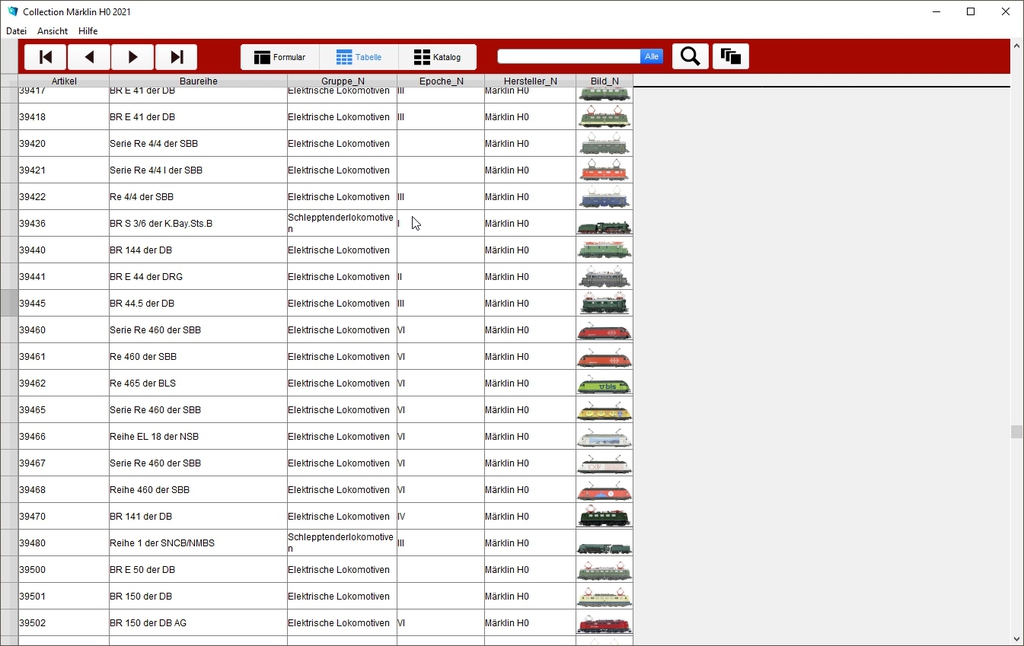Click the magnifying glass search icon
Image resolution: width=1024 pixels, height=646 pixels.
pyautogui.click(x=690, y=57)
